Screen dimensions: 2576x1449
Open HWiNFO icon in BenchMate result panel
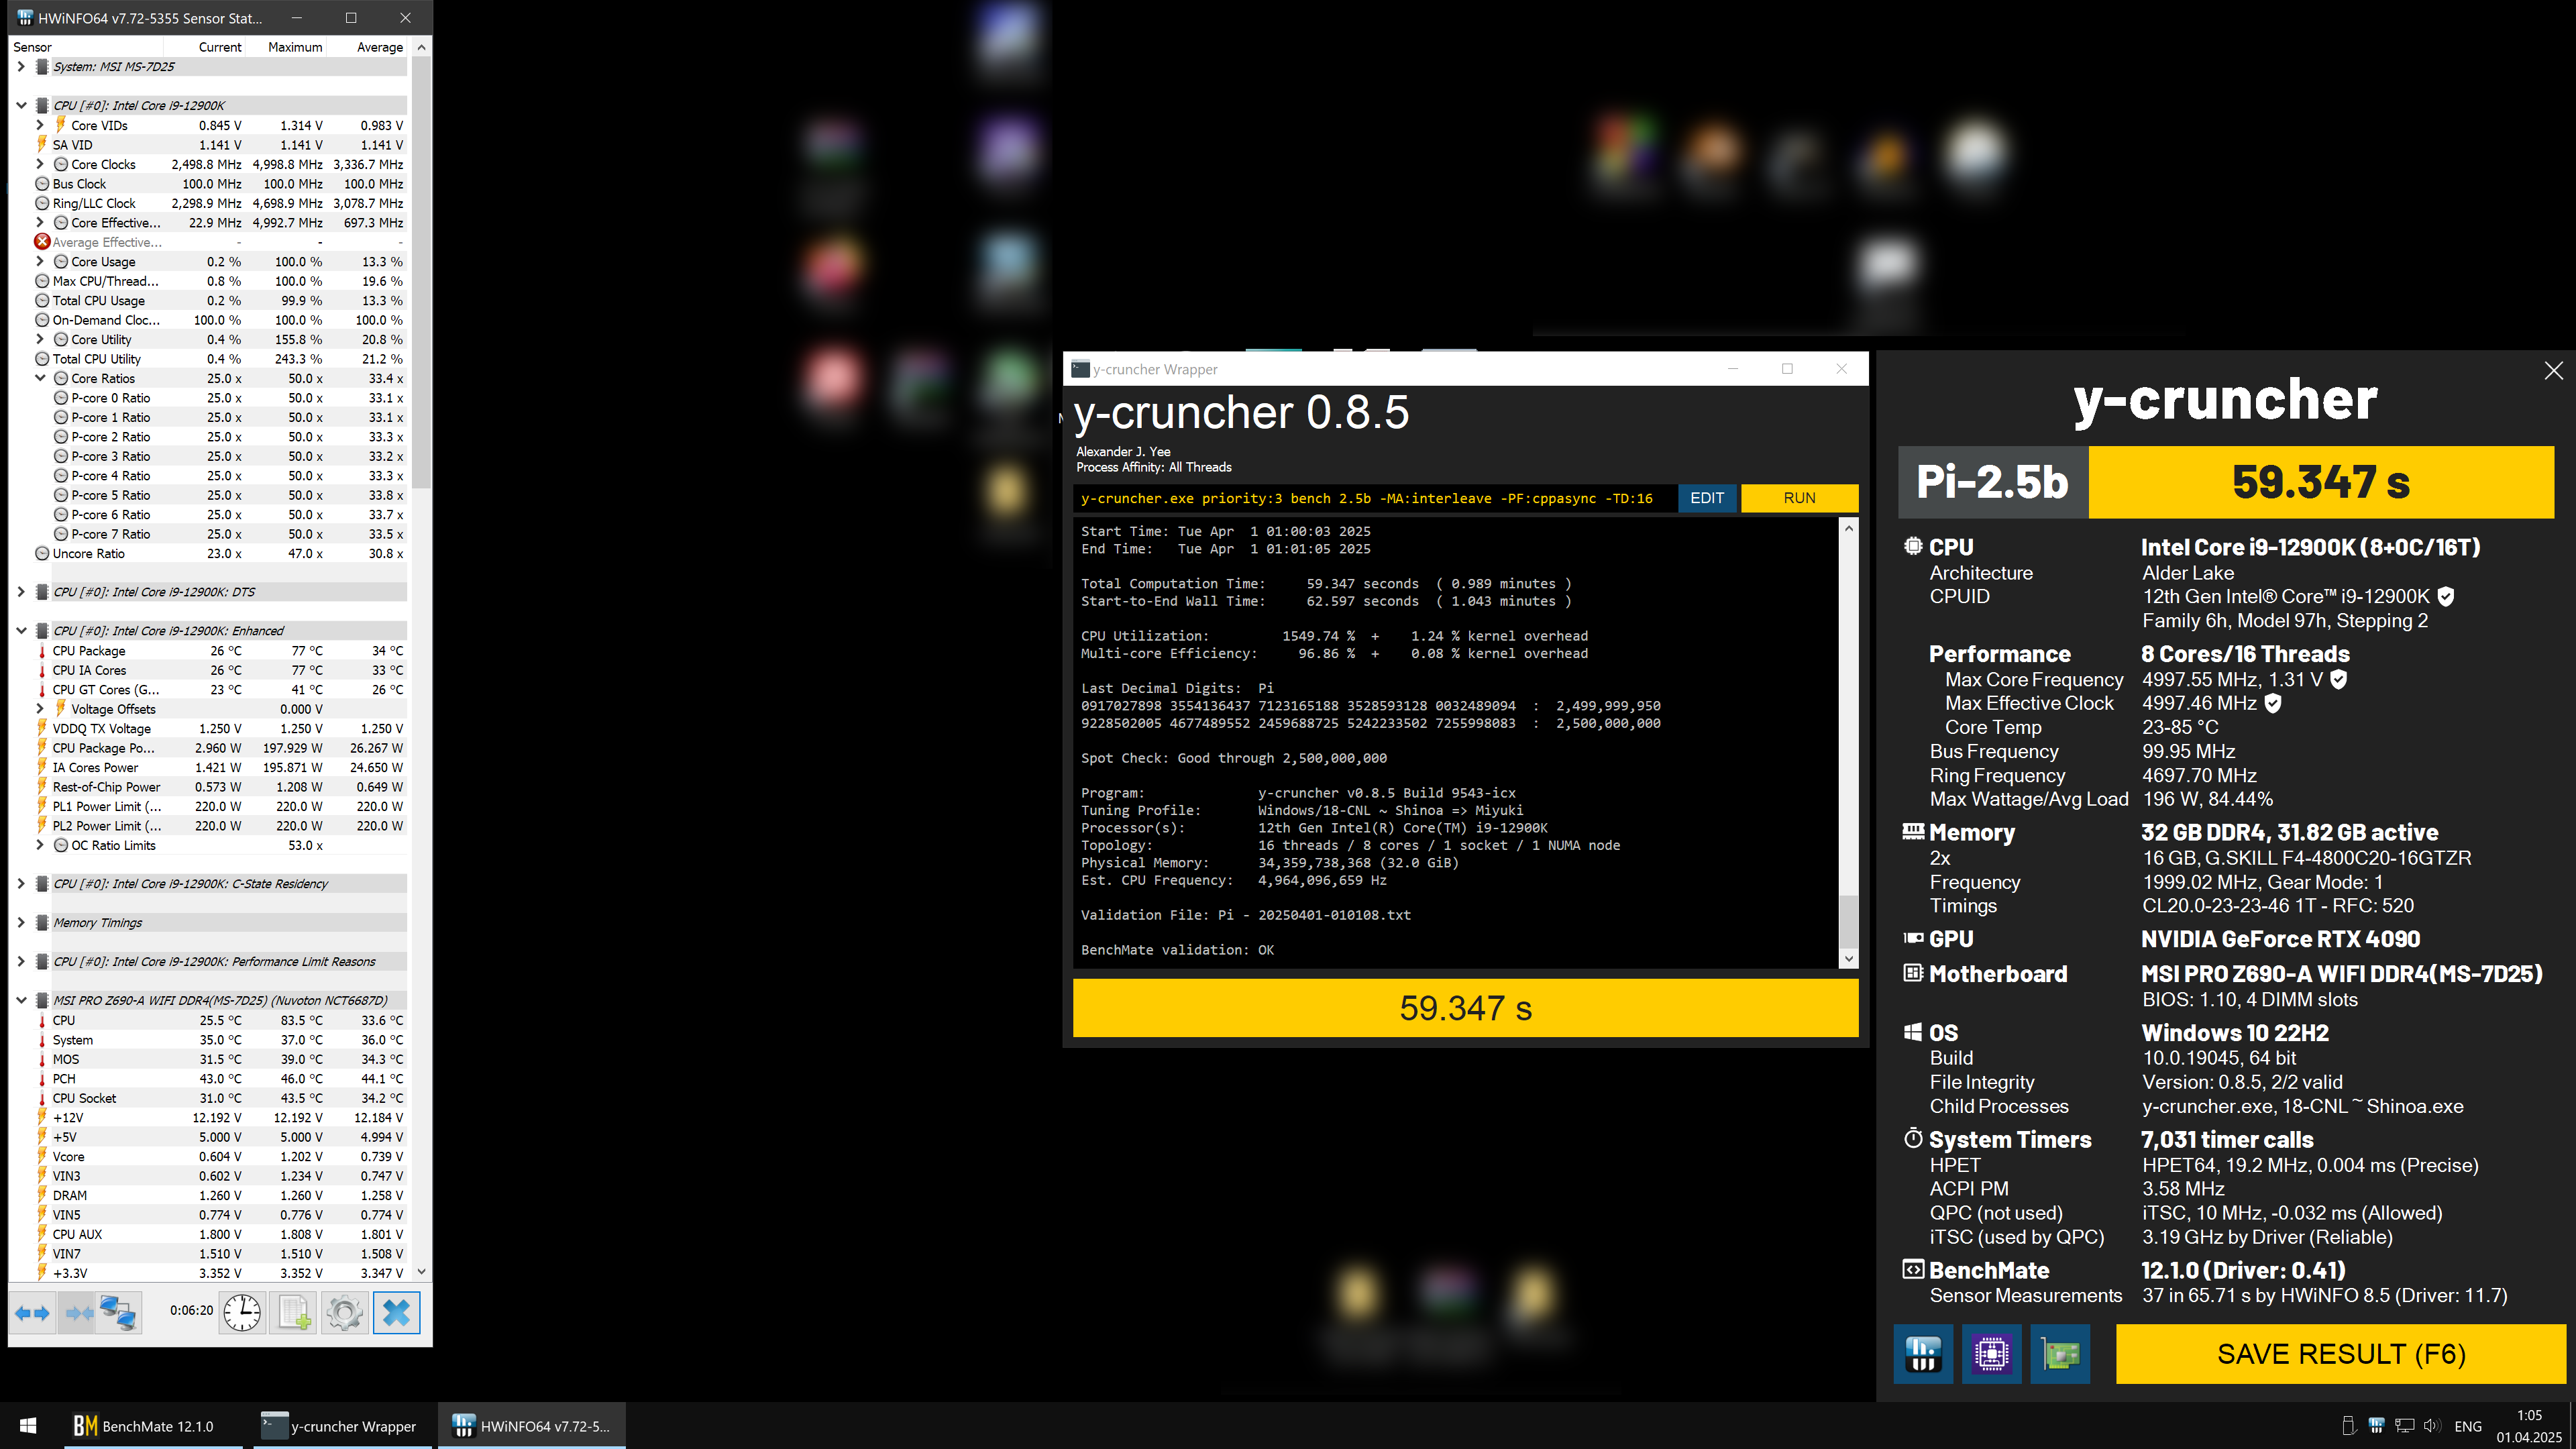click(x=1923, y=1354)
